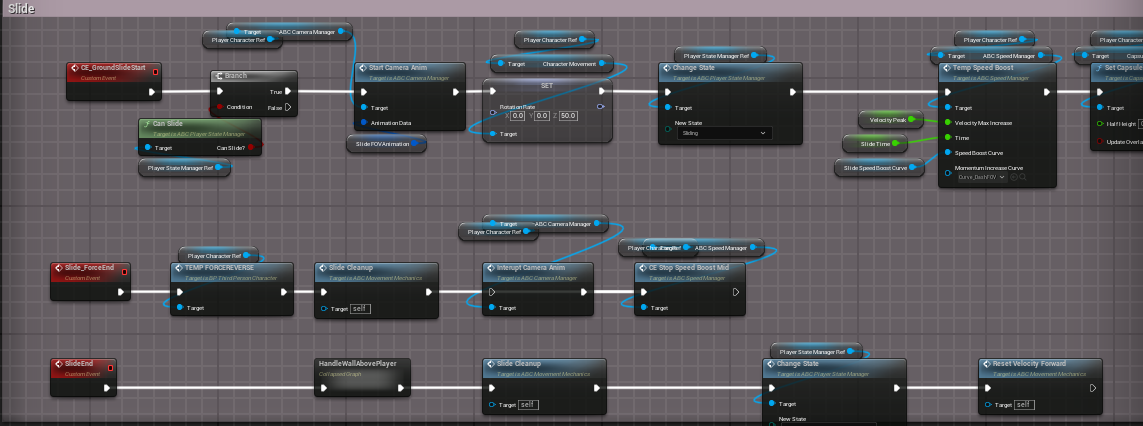
Task: Click the Animation Data pin on Start Camera Anim
Action: click(363, 123)
